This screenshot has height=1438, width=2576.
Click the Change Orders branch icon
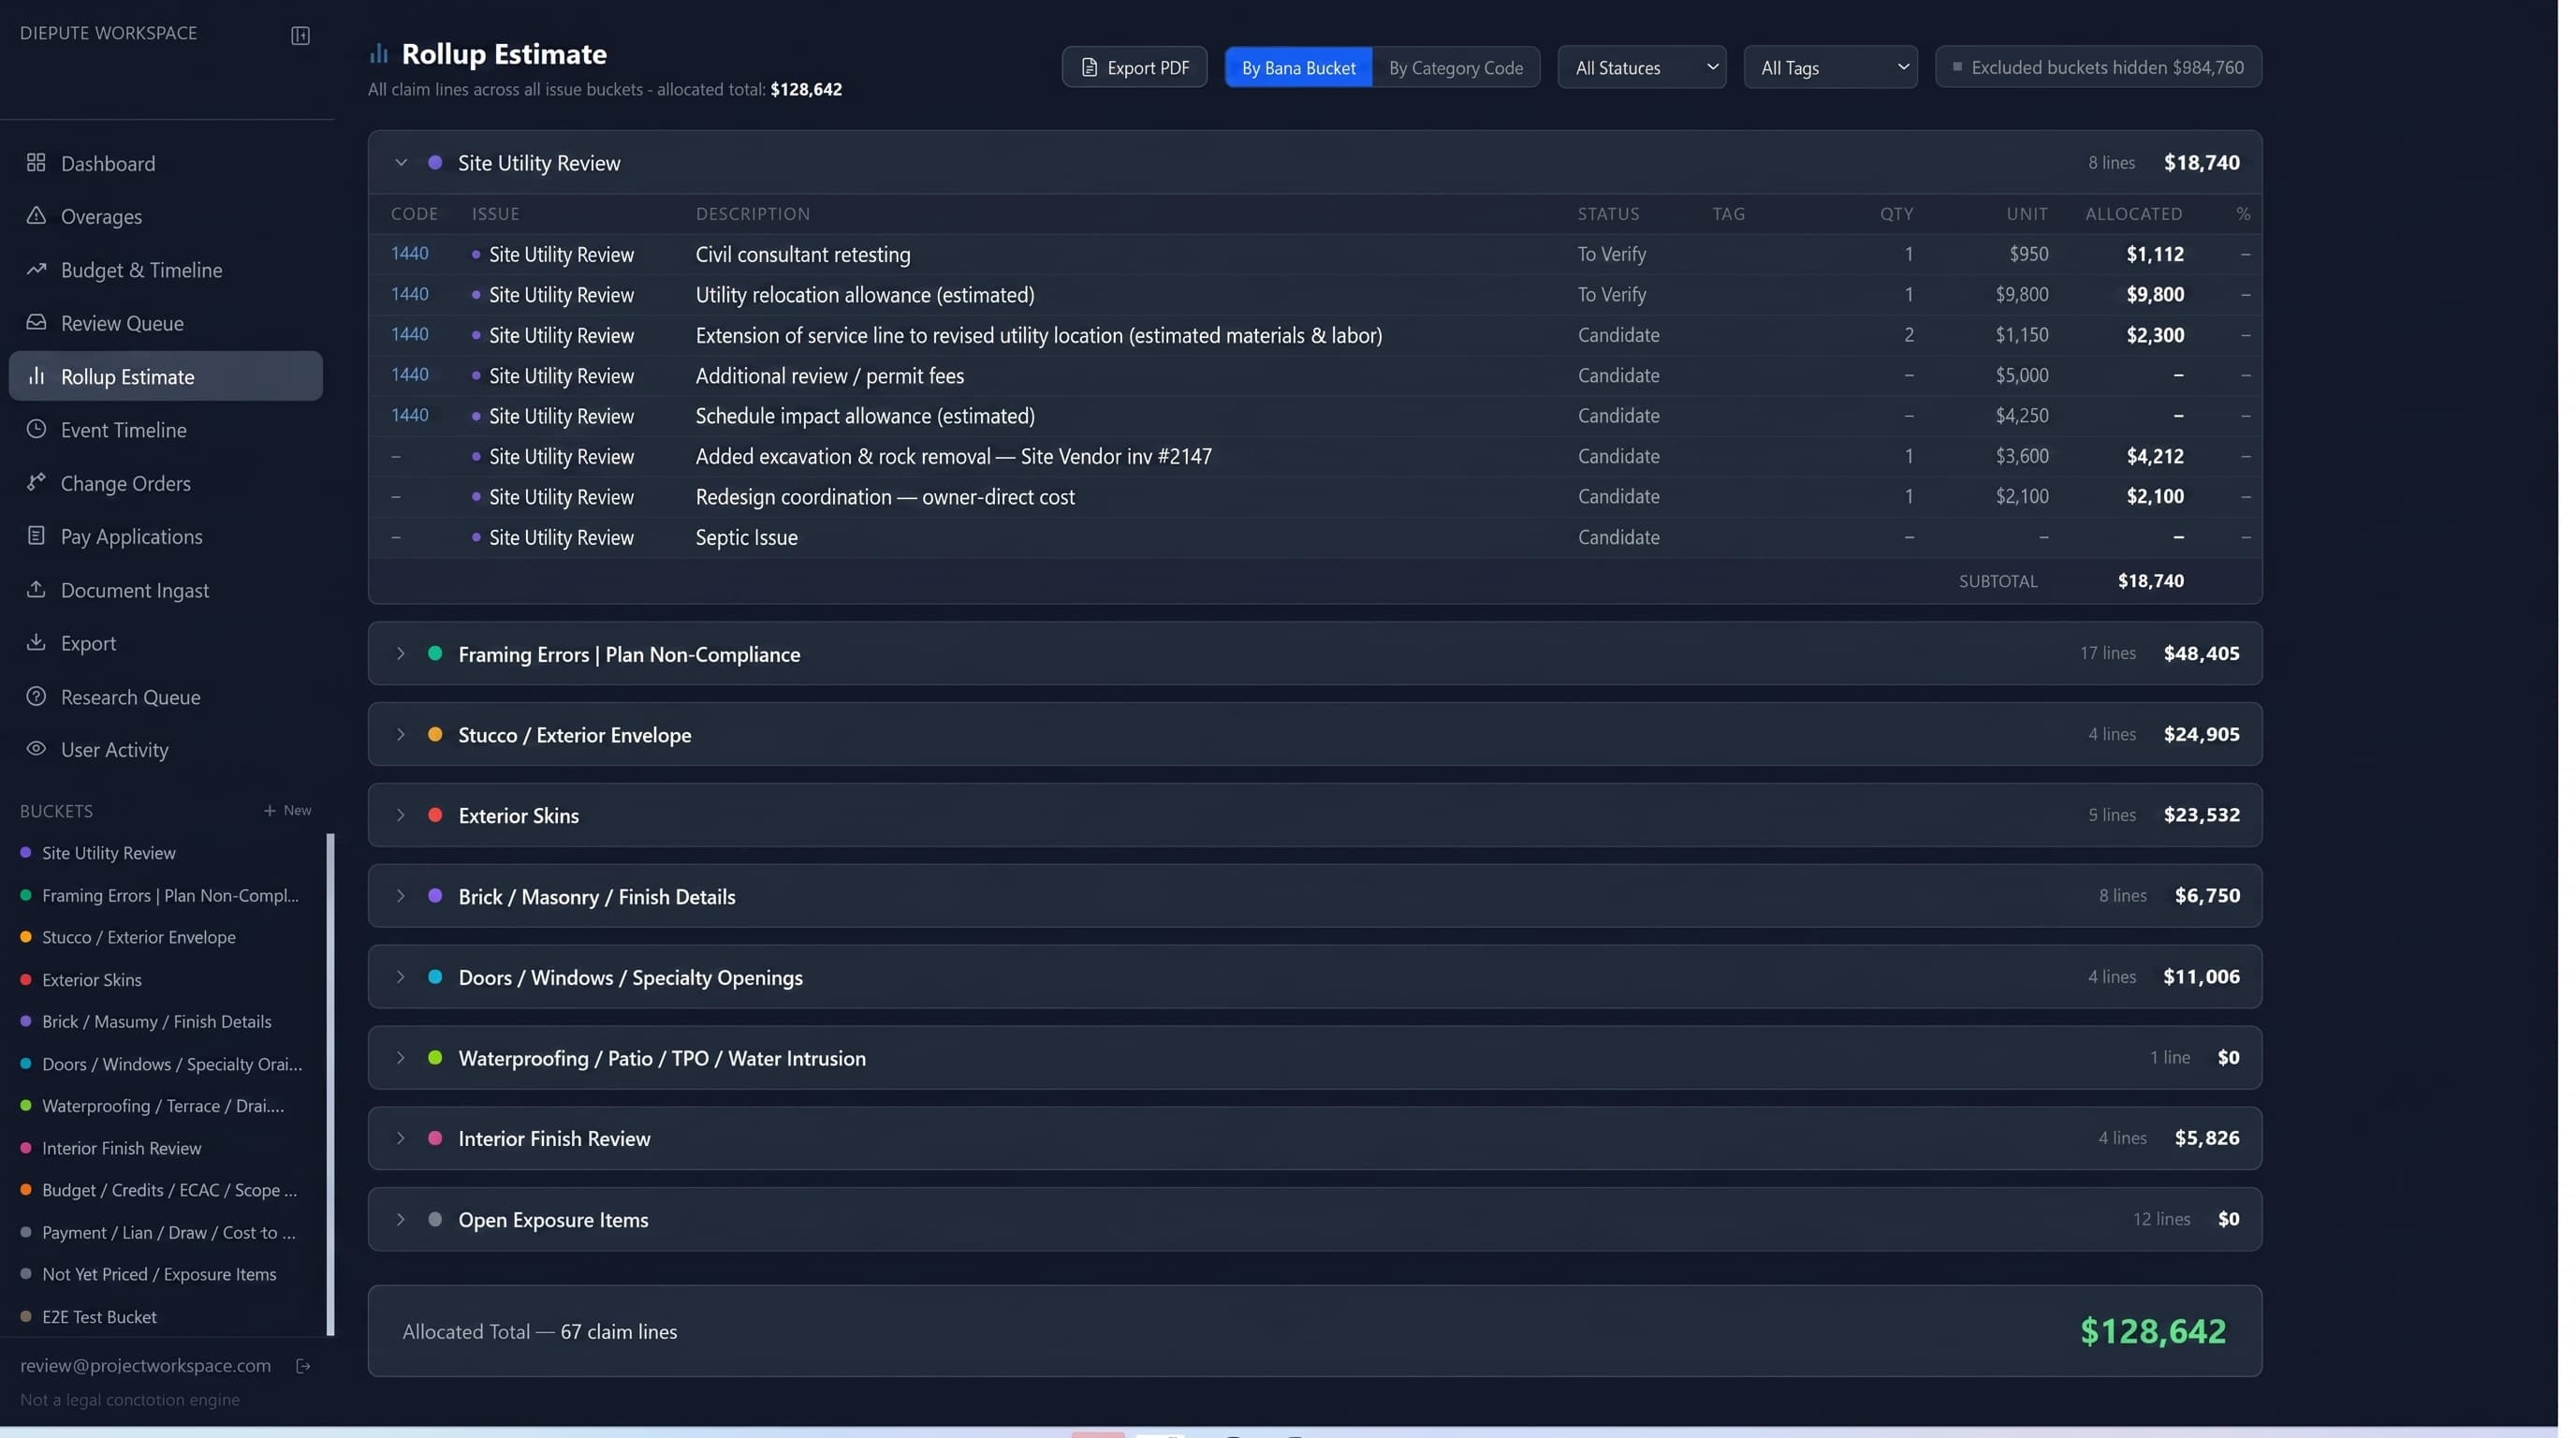36,482
